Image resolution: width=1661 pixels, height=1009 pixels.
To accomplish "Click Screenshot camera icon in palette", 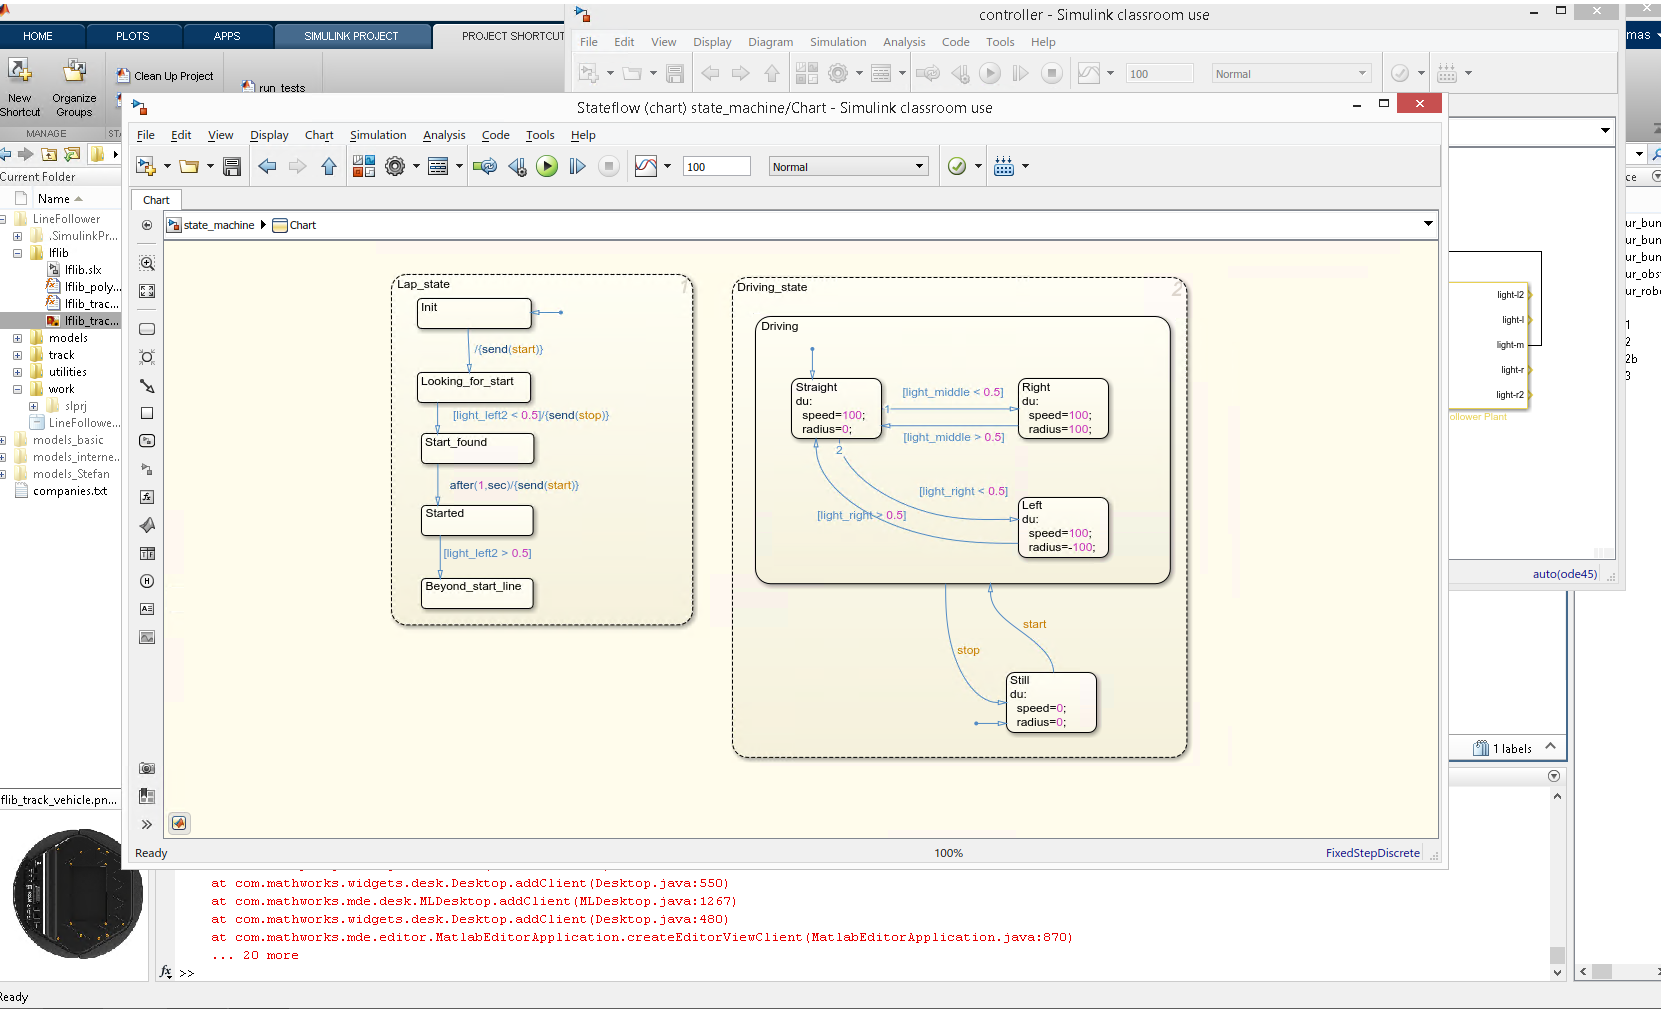I will click(147, 768).
